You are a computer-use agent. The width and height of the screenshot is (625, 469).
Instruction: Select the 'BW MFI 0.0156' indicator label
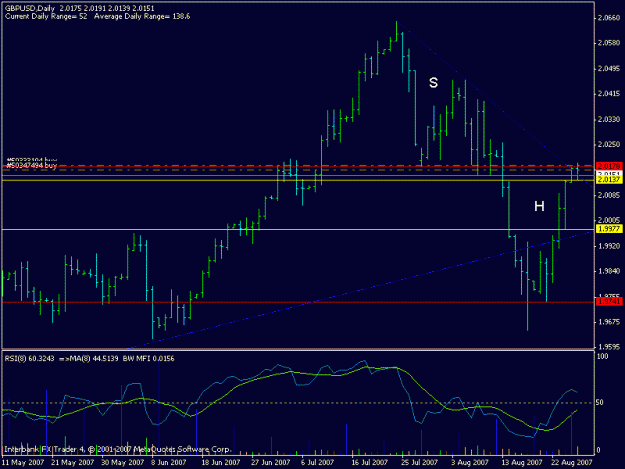(148, 359)
